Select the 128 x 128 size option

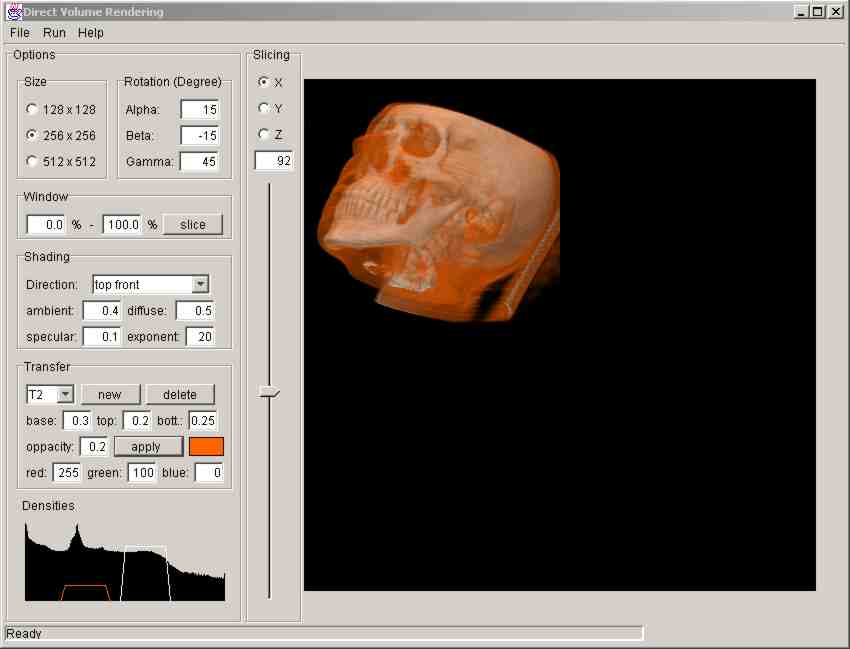click(x=32, y=109)
